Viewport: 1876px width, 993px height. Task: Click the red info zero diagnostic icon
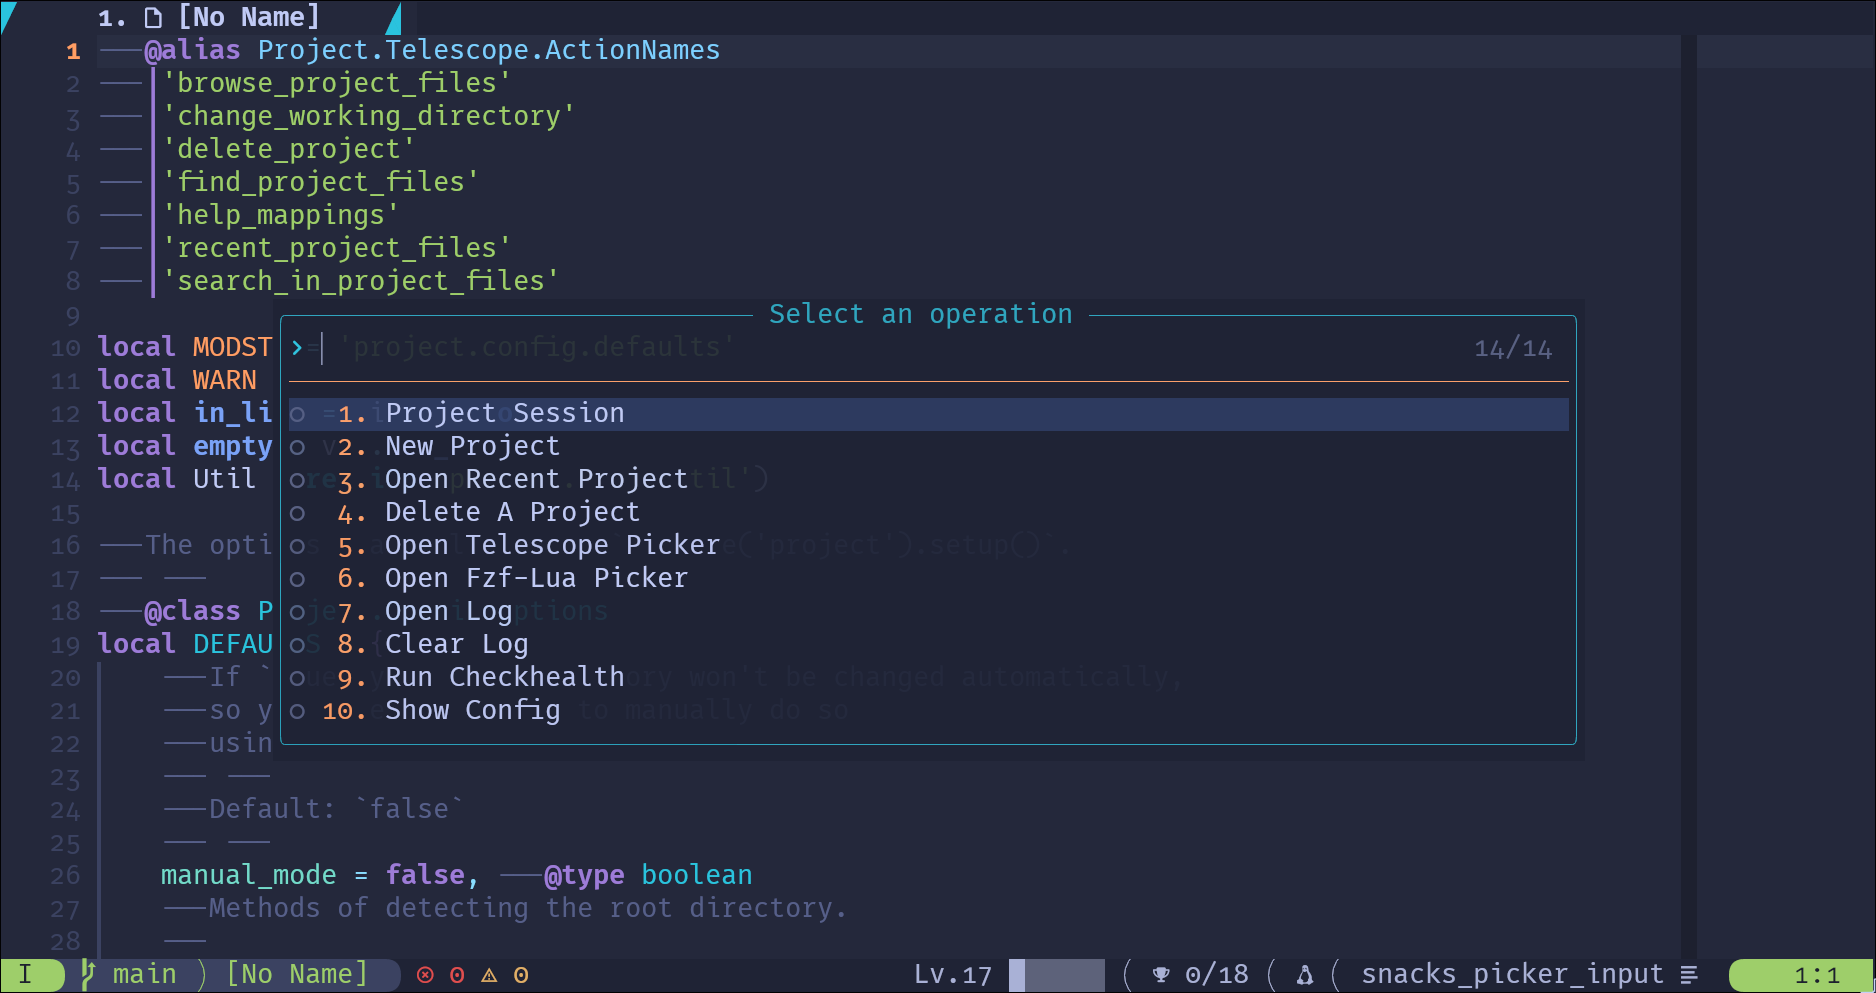pos(458,974)
